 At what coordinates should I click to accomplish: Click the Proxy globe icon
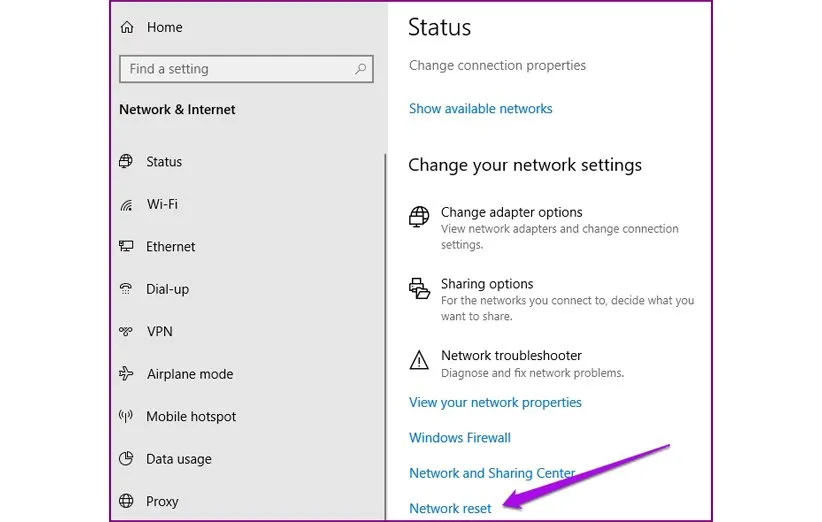[x=126, y=501]
